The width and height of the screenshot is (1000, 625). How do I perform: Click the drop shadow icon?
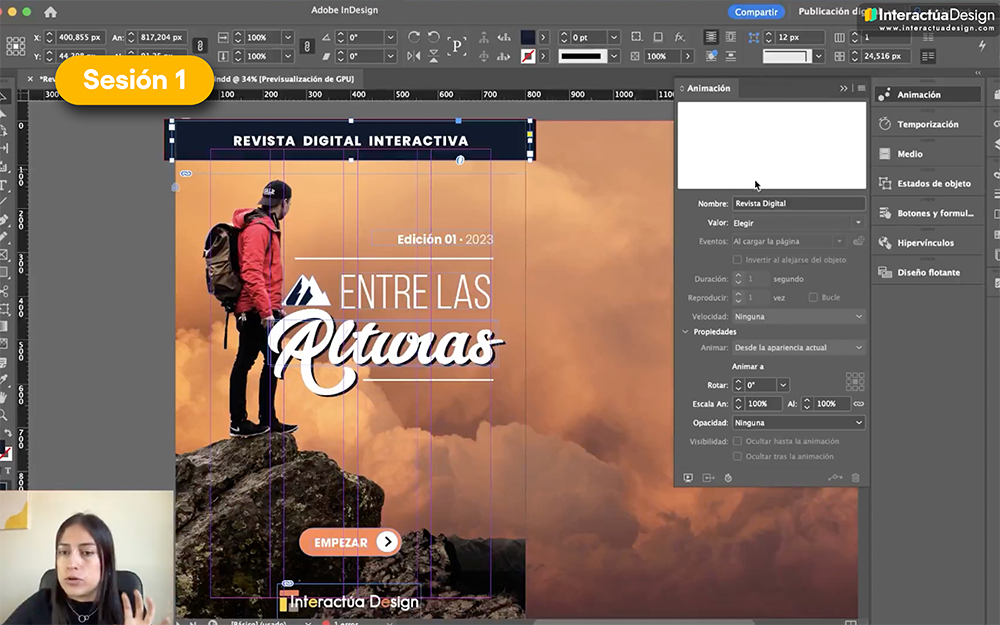(658, 37)
